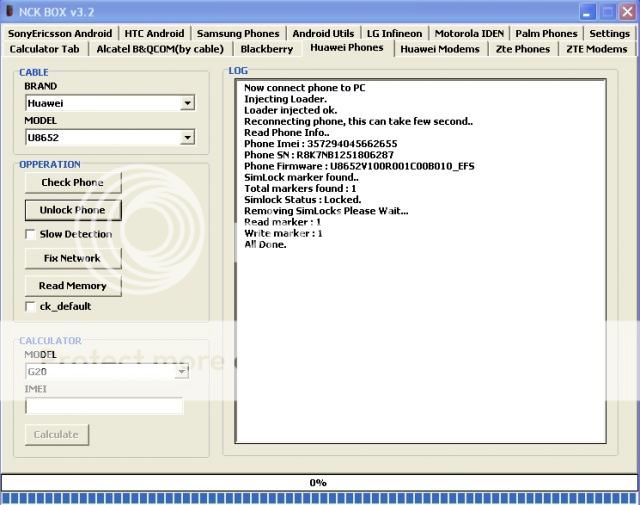Open the HTC Android tab
The height and width of the screenshot is (505, 640).
pos(154,33)
